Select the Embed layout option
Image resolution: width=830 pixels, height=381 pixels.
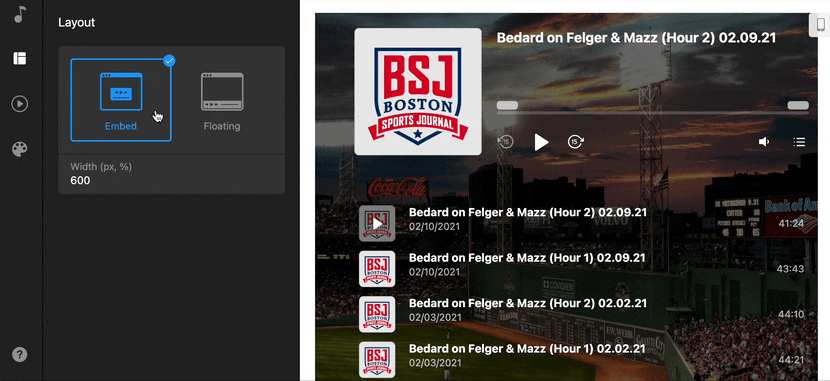121,100
